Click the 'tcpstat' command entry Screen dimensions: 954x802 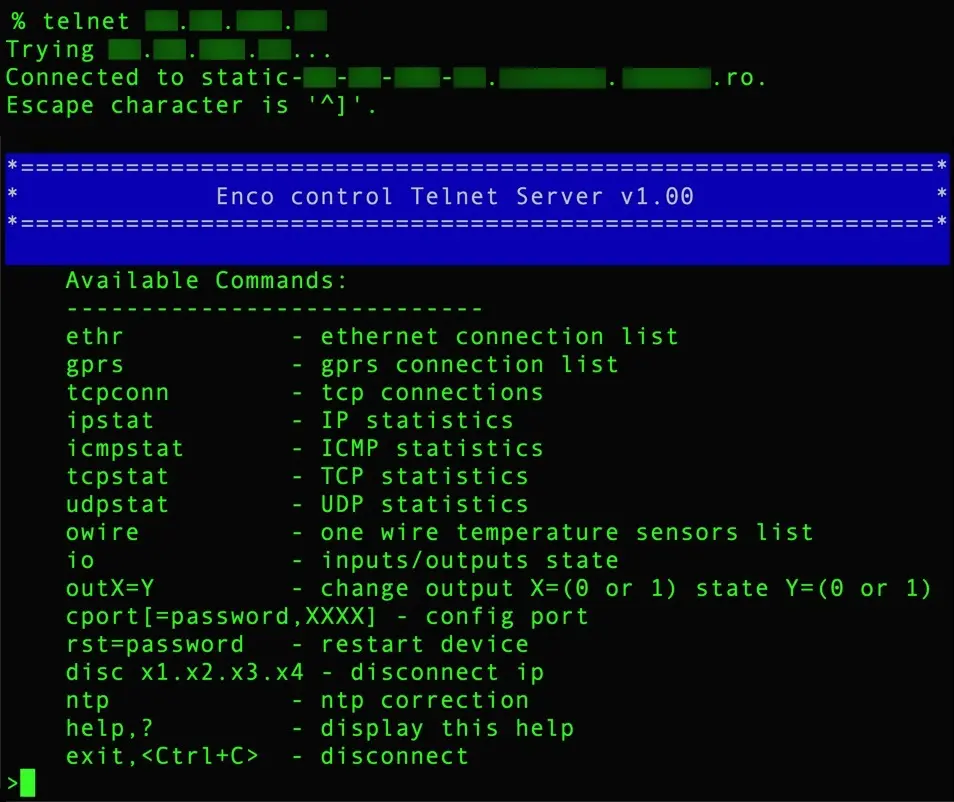point(117,477)
